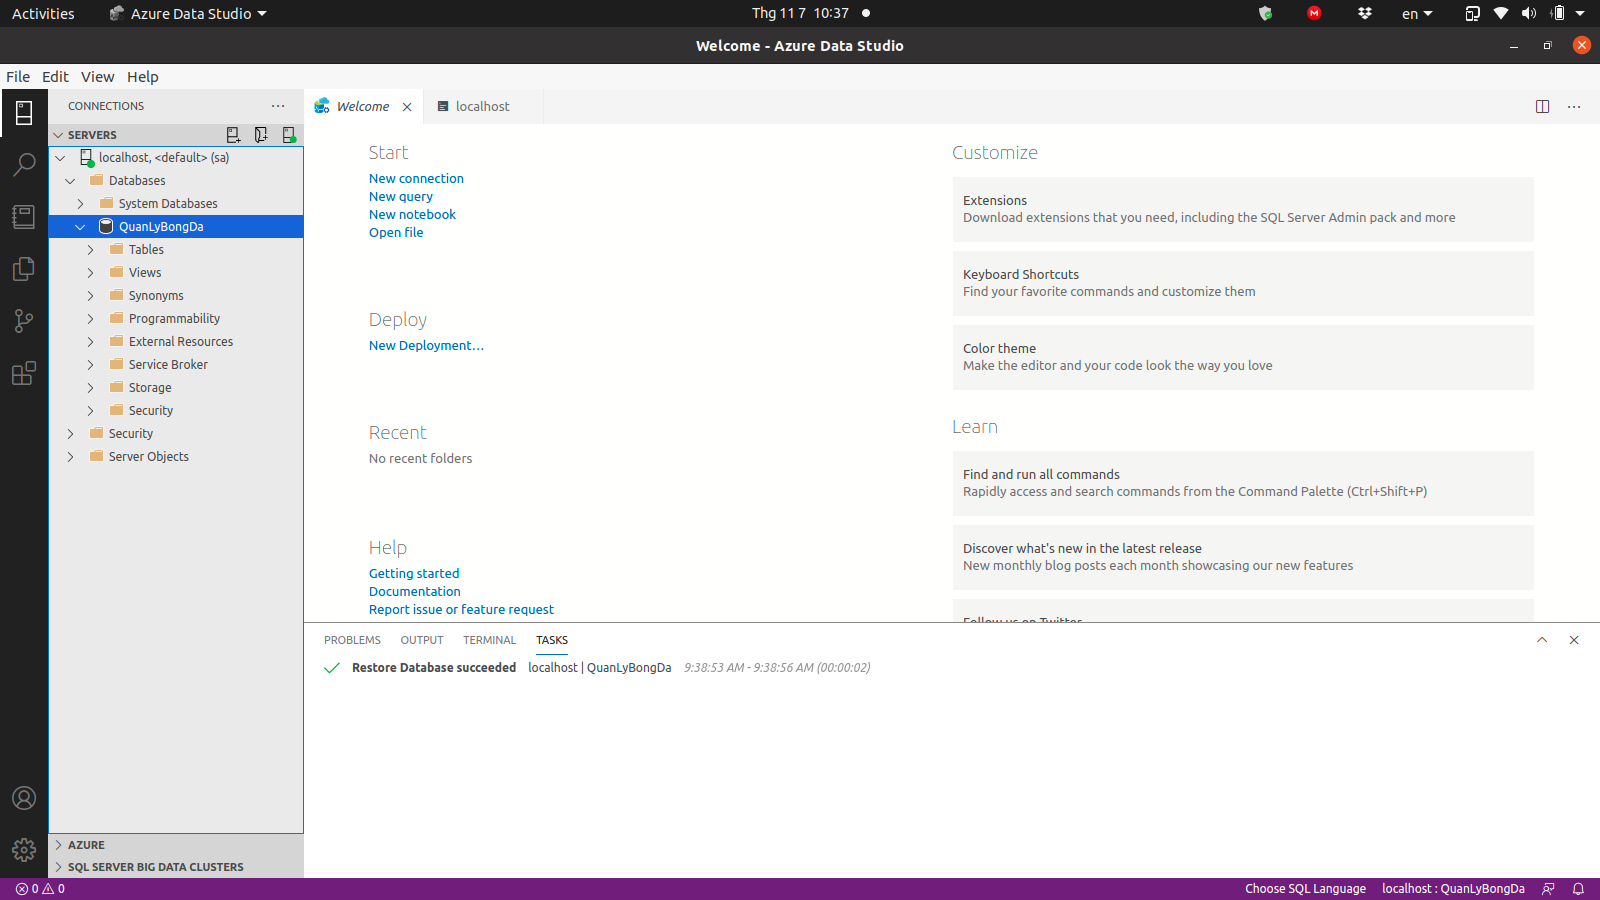The height and width of the screenshot is (900, 1600).
Task: Switch to the TERMINAL panel tab
Action: pos(490,640)
